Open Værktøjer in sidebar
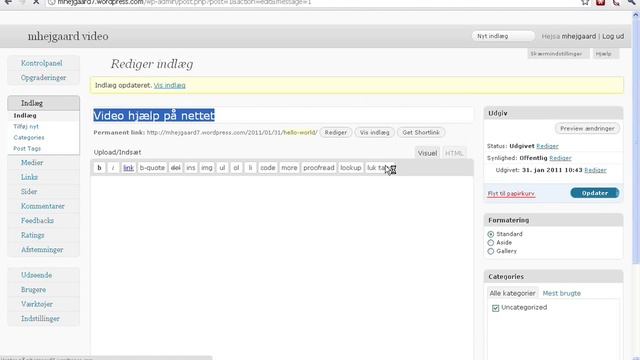The image size is (640, 360). point(37,304)
